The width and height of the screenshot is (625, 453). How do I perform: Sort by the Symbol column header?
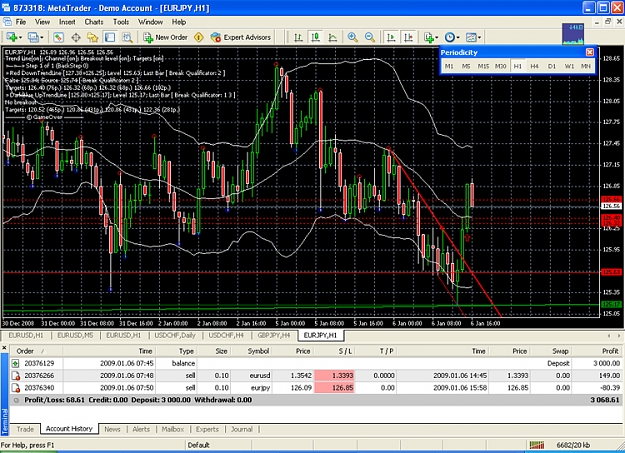(x=253, y=351)
